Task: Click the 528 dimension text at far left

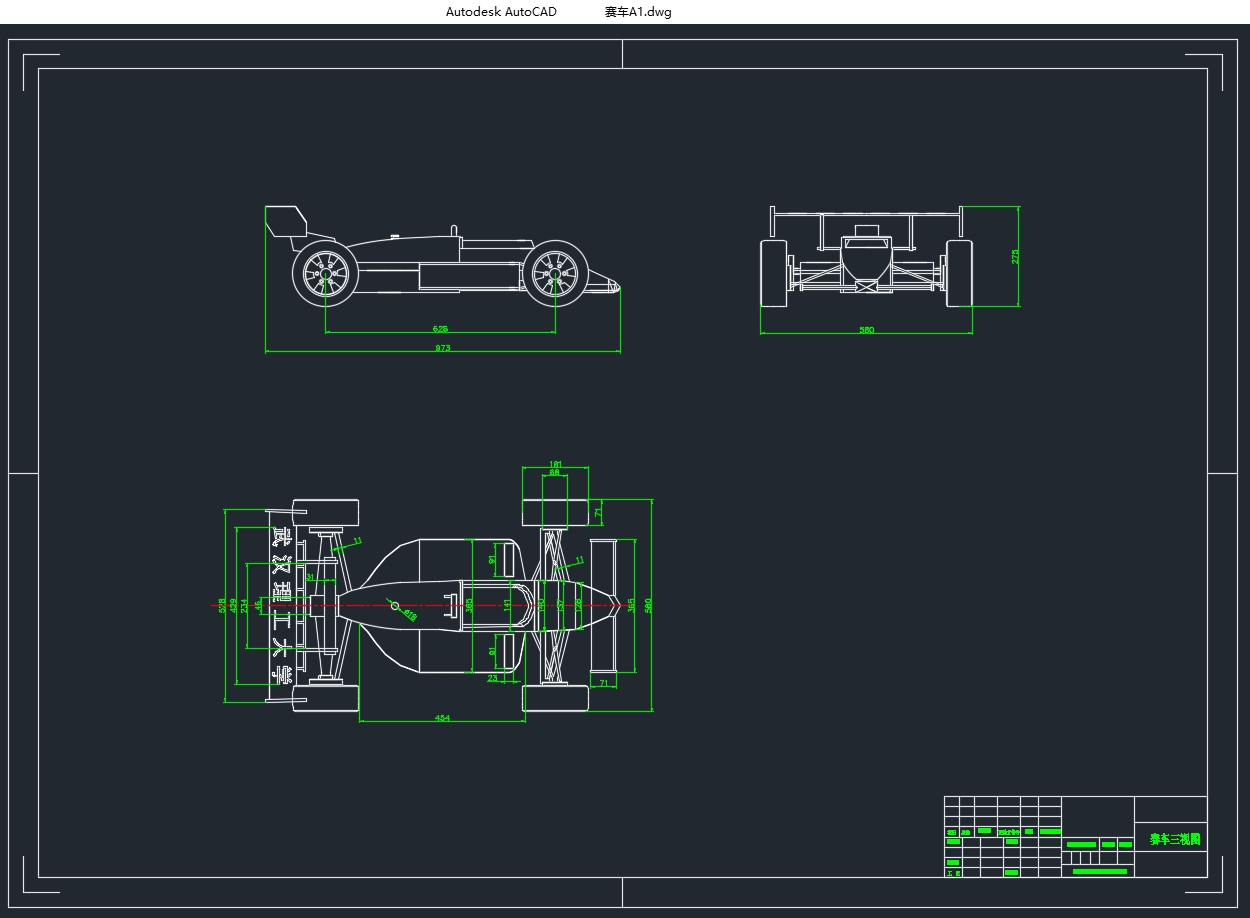Action: point(222,605)
